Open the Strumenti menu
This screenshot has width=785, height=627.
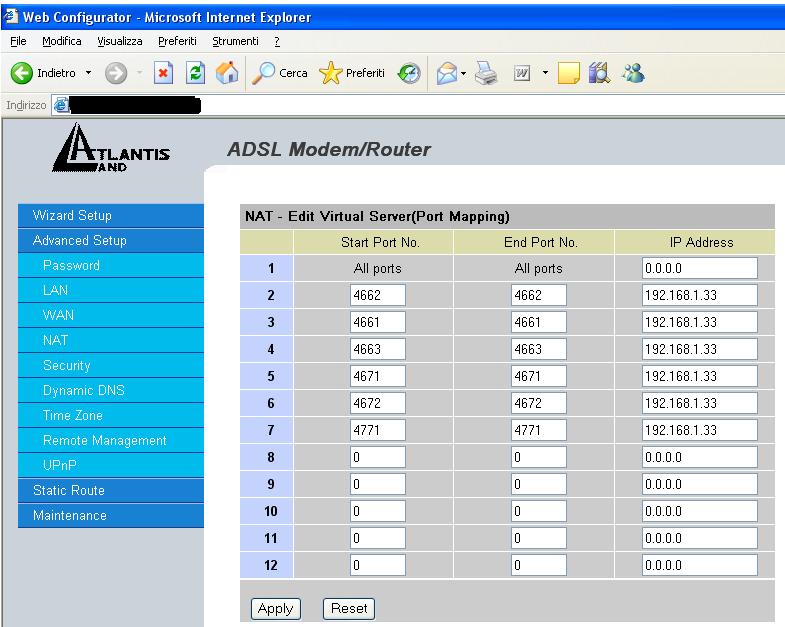click(235, 41)
